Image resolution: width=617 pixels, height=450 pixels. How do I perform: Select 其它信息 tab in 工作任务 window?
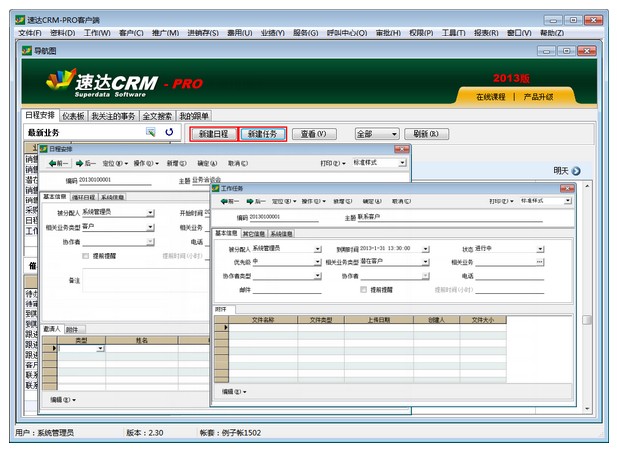pos(253,234)
